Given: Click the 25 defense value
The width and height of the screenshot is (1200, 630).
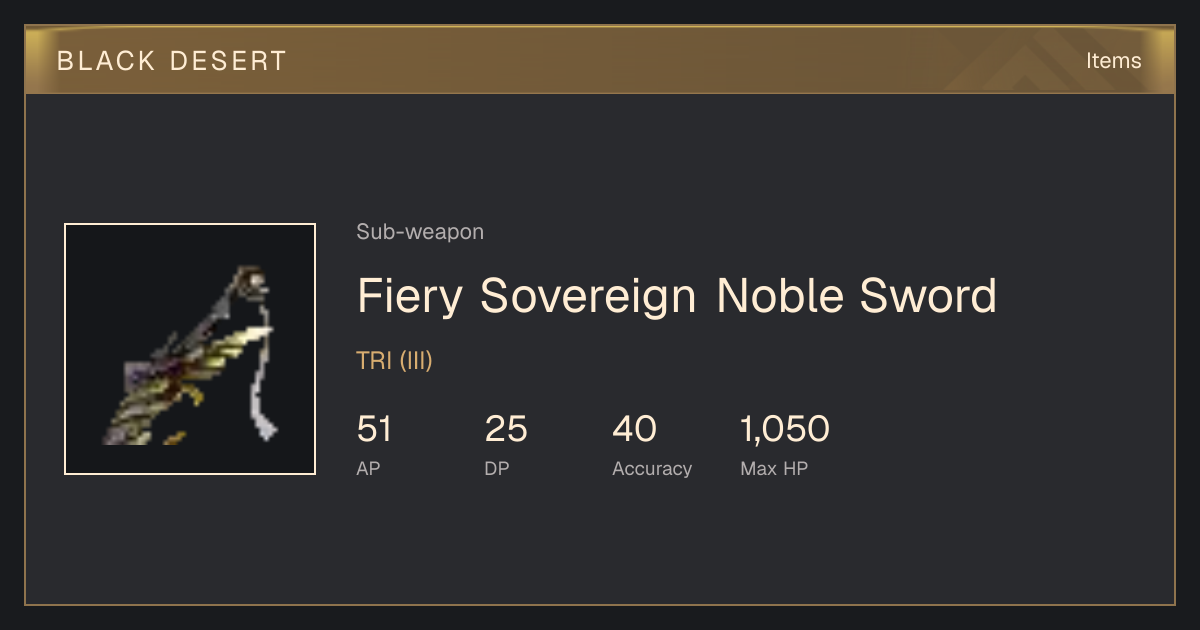Looking at the screenshot, I should pyautogui.click(x=506, y=429).
